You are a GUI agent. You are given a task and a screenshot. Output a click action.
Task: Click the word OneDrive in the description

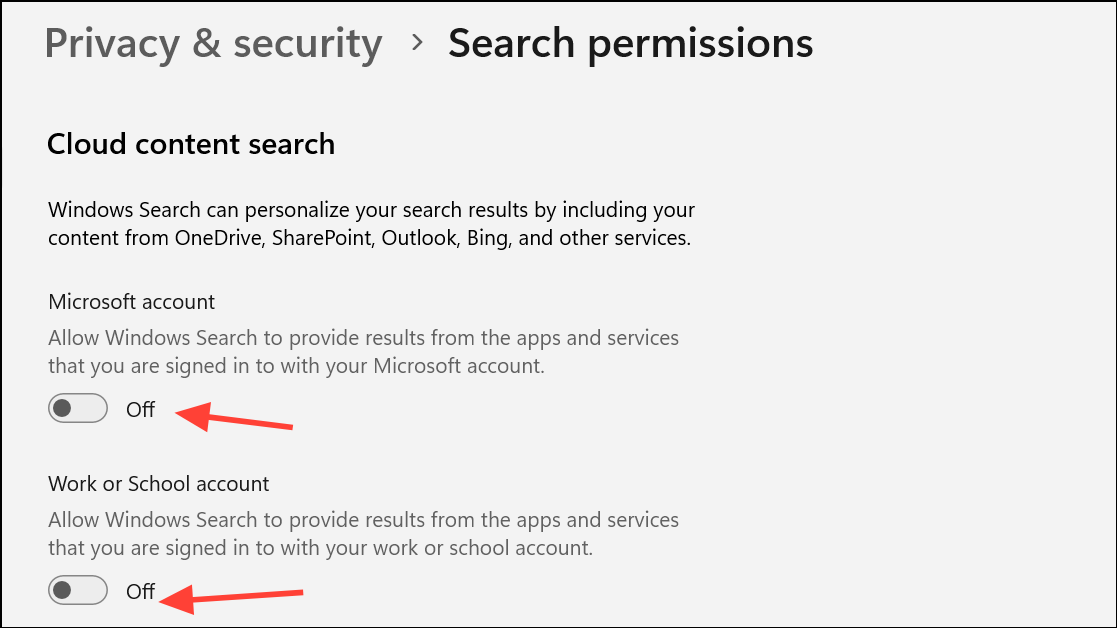(x=216, y=239)
